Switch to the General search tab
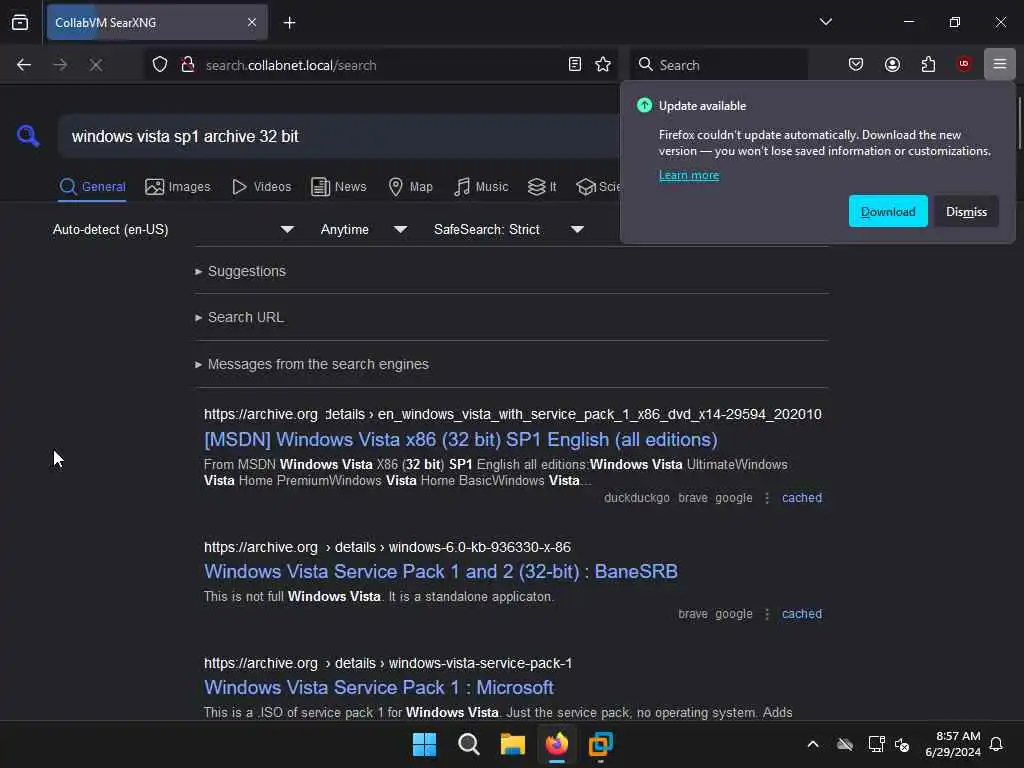1024x768 pixels. (92, 187)
